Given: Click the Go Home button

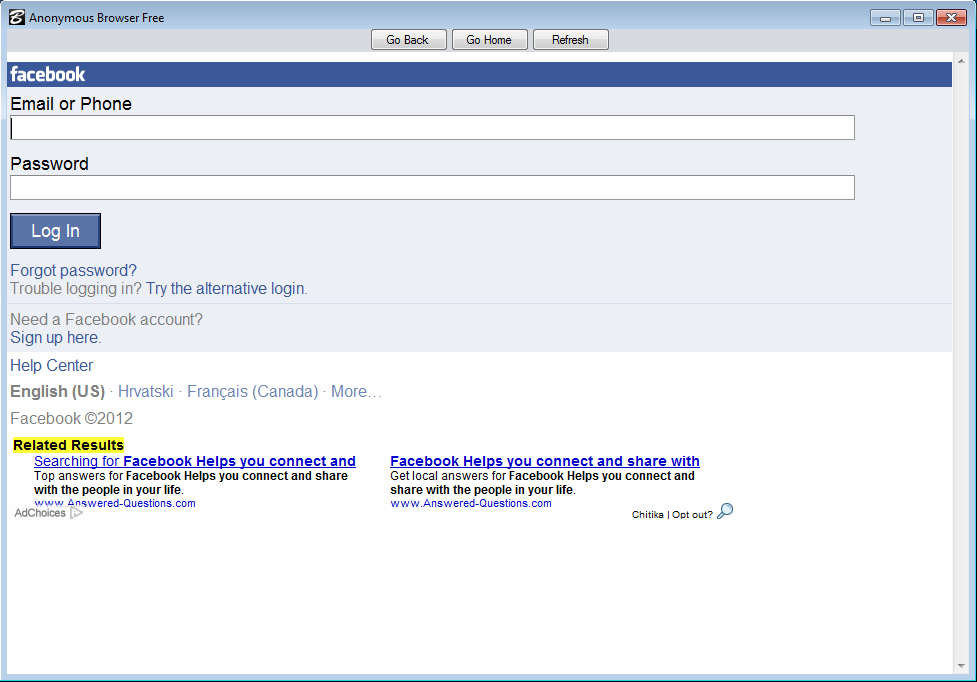Looking at the screenshot, I should [489, 40].
